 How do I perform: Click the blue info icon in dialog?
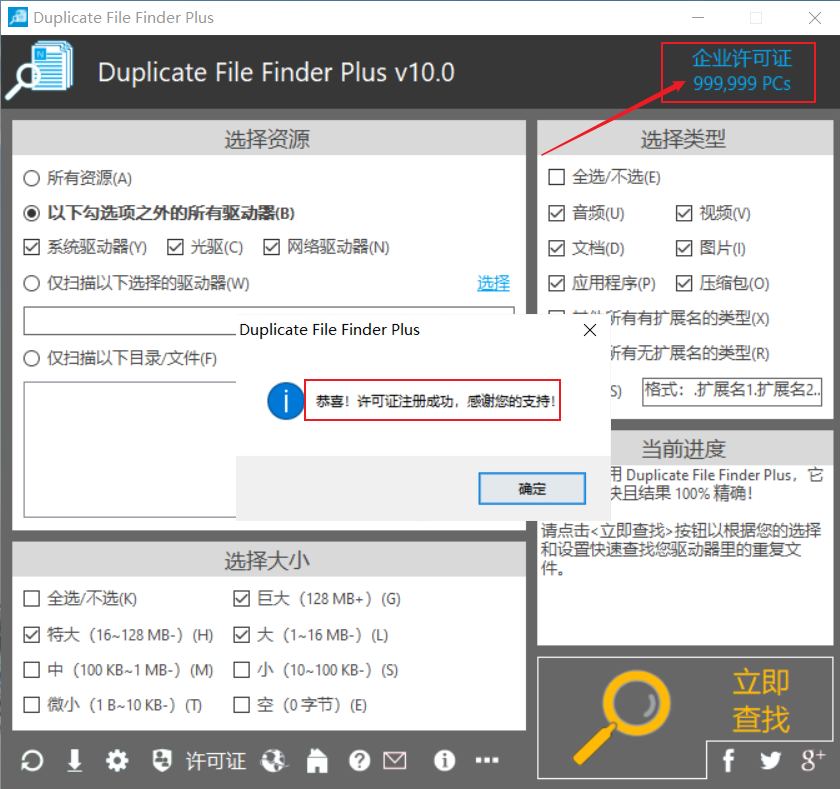(286, 401)
